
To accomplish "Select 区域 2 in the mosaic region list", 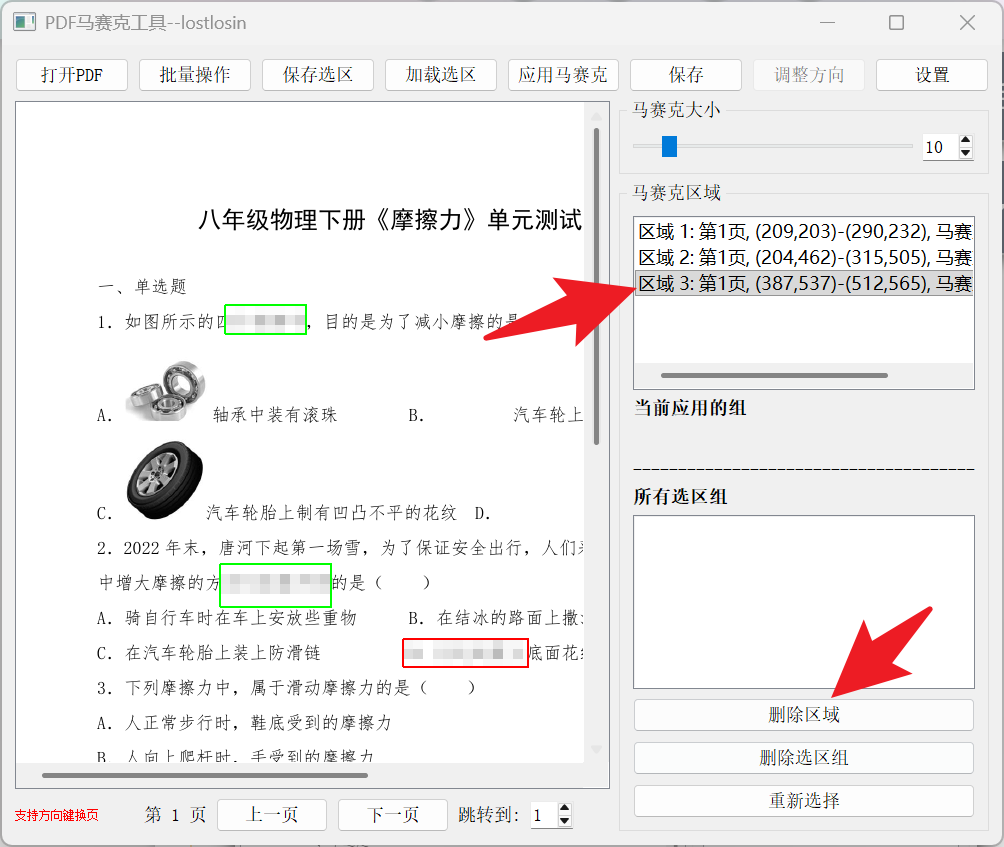I will (x=800, y=257).
